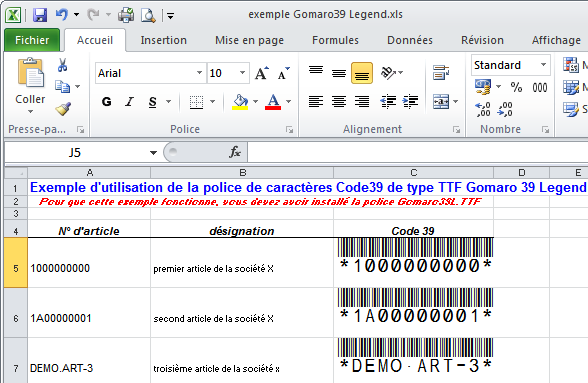
Task: Align text right
Action: [362, 101]
